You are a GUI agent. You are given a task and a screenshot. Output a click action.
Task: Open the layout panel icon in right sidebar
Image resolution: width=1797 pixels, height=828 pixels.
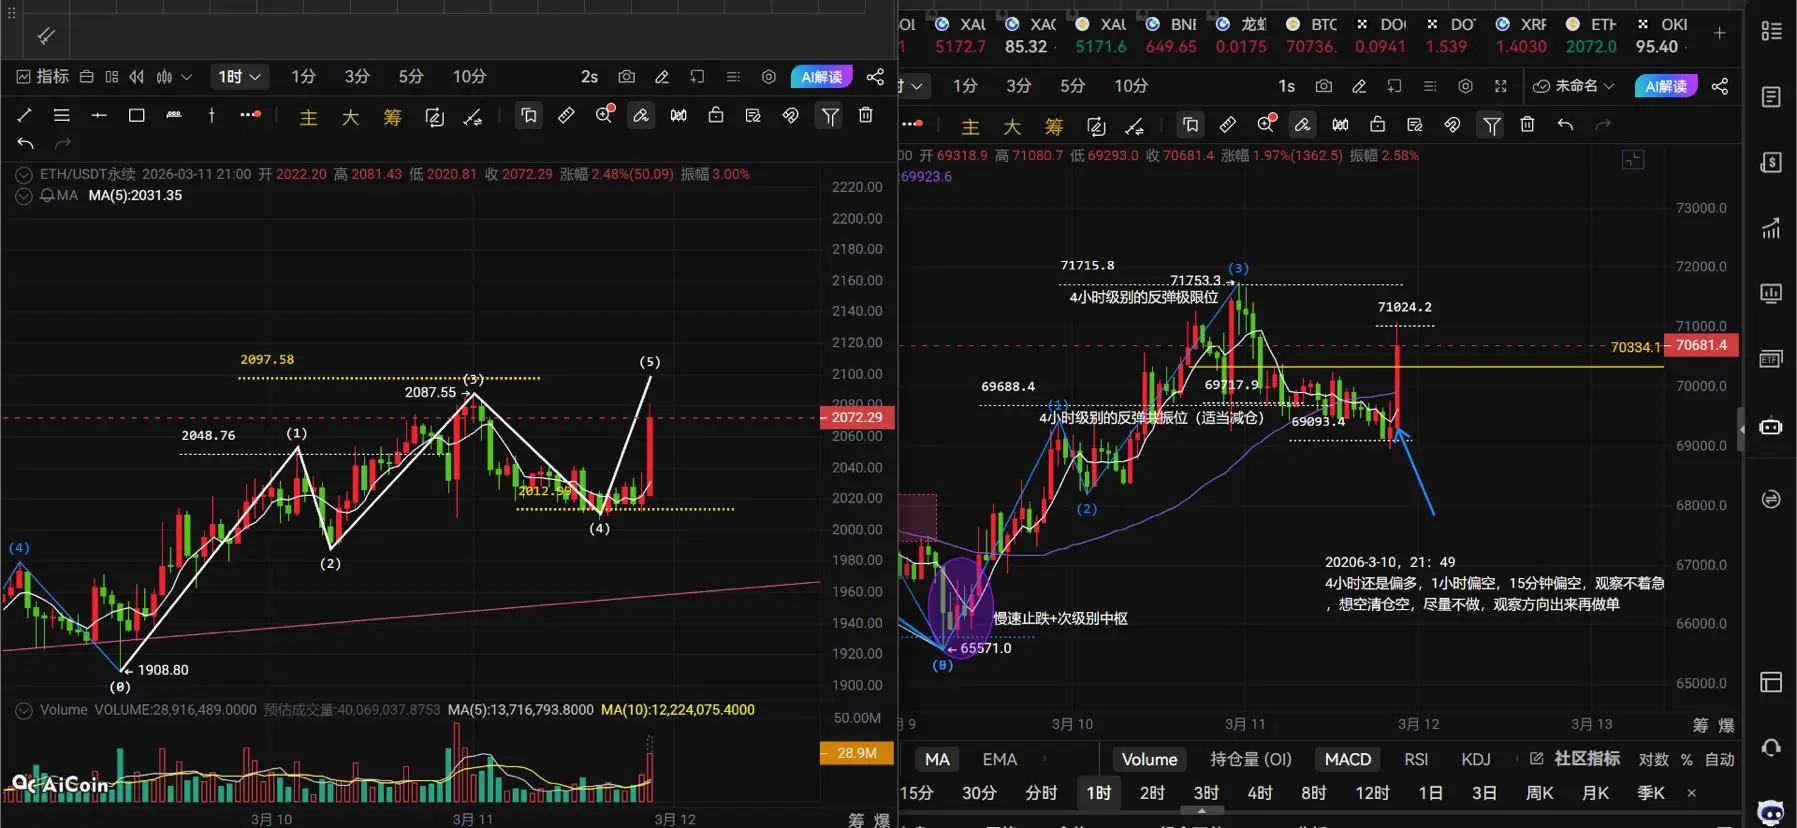coord(1771,682)
